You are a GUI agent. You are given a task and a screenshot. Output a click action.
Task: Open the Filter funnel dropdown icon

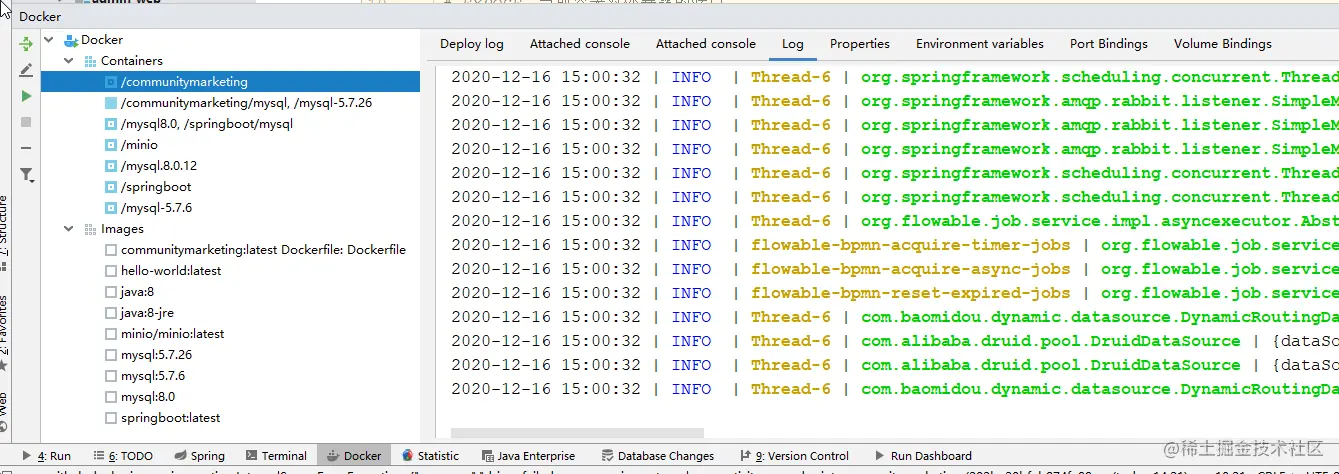[x=27, y=175]
